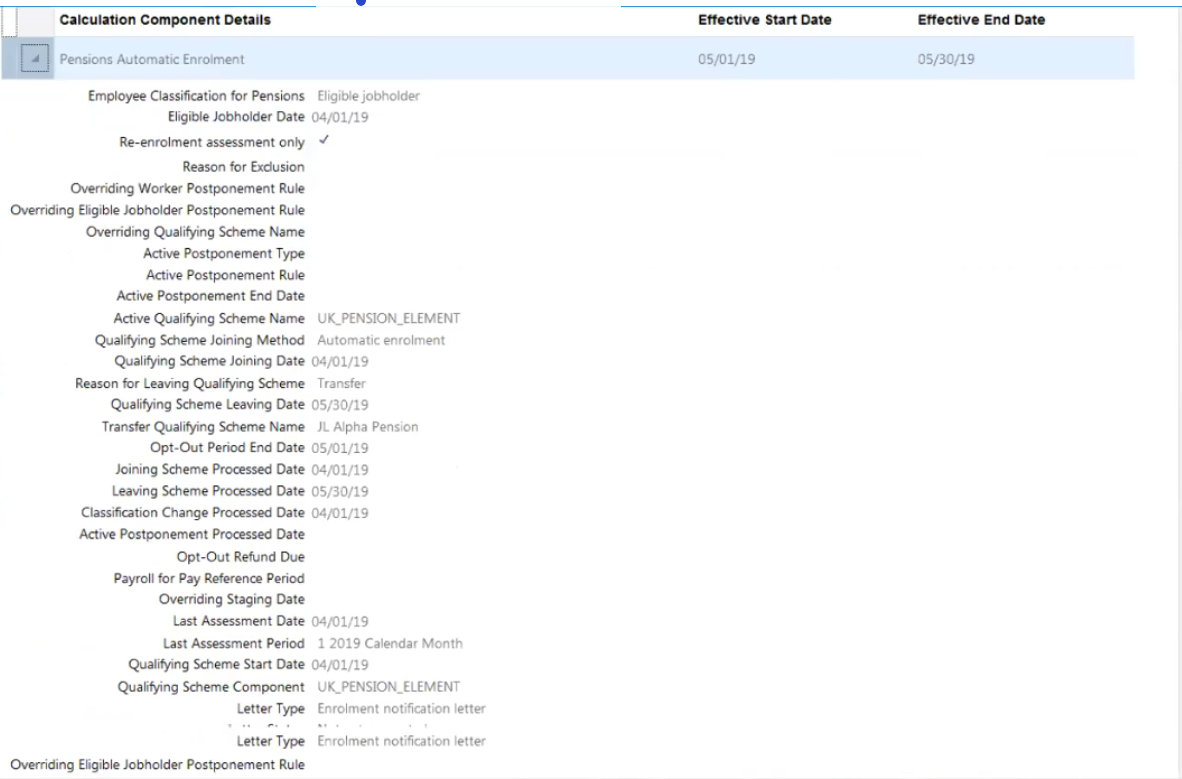Click the Transfer reason for leaving value
Image resolution: width=1182 pixels, height=779 pixels.
pyautogui.click(x=341, y=383)
